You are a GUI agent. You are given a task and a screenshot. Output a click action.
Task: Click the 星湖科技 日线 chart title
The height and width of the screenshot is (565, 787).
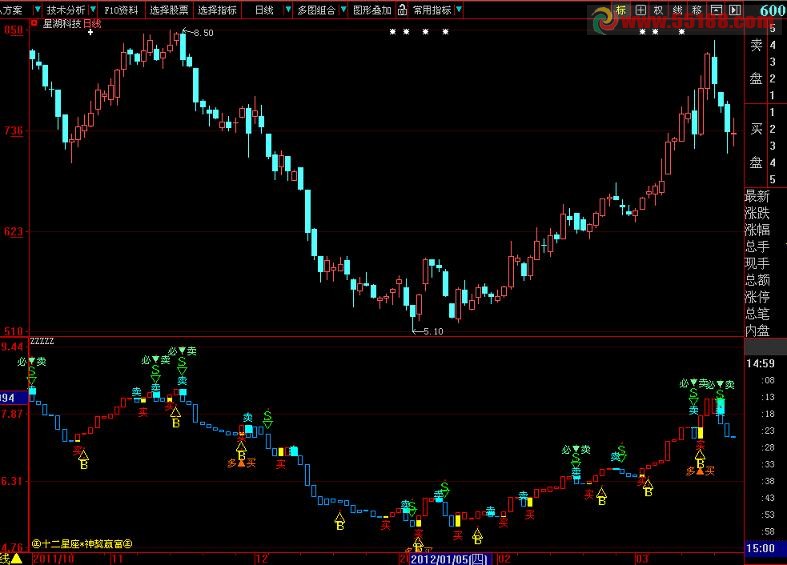[71, 24]
